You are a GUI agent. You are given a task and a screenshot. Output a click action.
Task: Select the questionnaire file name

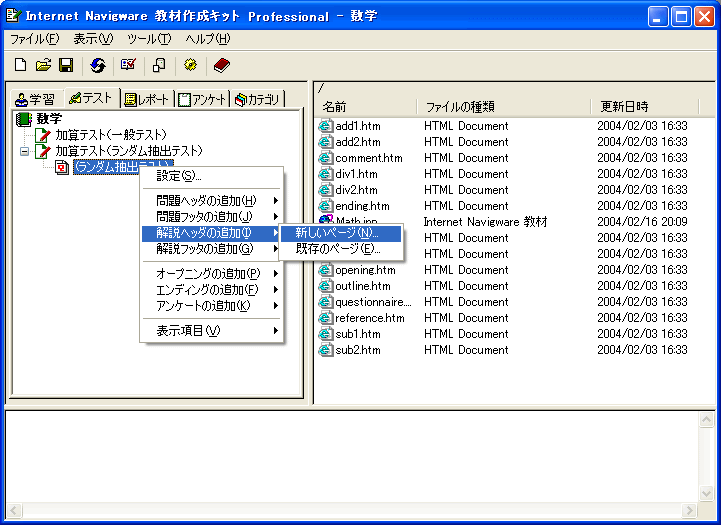pos(373,302)
